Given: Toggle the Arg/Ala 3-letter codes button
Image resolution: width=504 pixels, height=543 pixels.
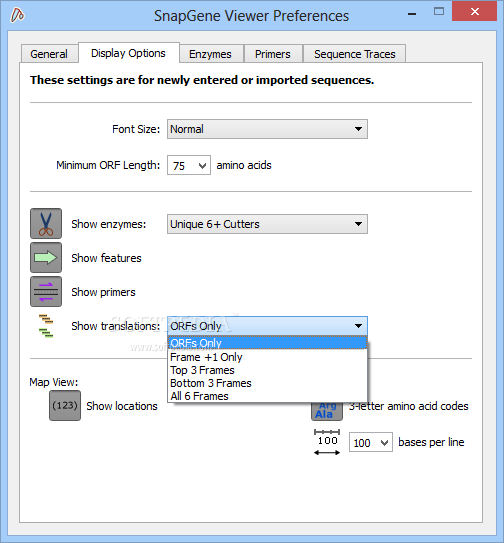Looking at the screenshot, I should point(327,411).
